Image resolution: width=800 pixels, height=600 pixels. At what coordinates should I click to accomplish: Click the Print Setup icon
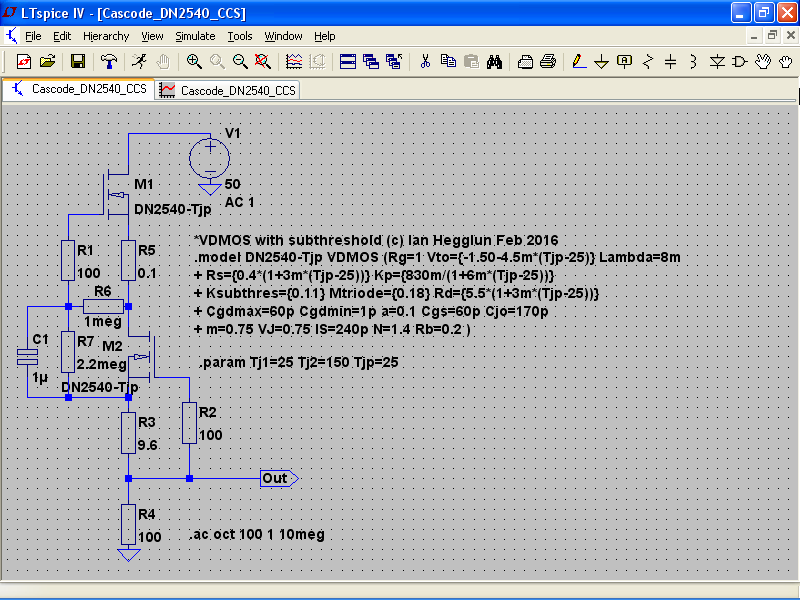[525, 62]
